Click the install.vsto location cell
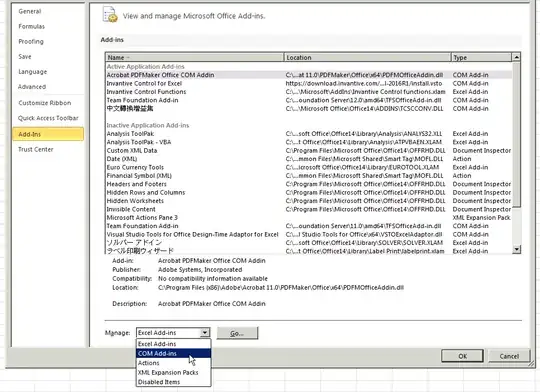Screen dimensions: 540x392 [x=364, y=84]
